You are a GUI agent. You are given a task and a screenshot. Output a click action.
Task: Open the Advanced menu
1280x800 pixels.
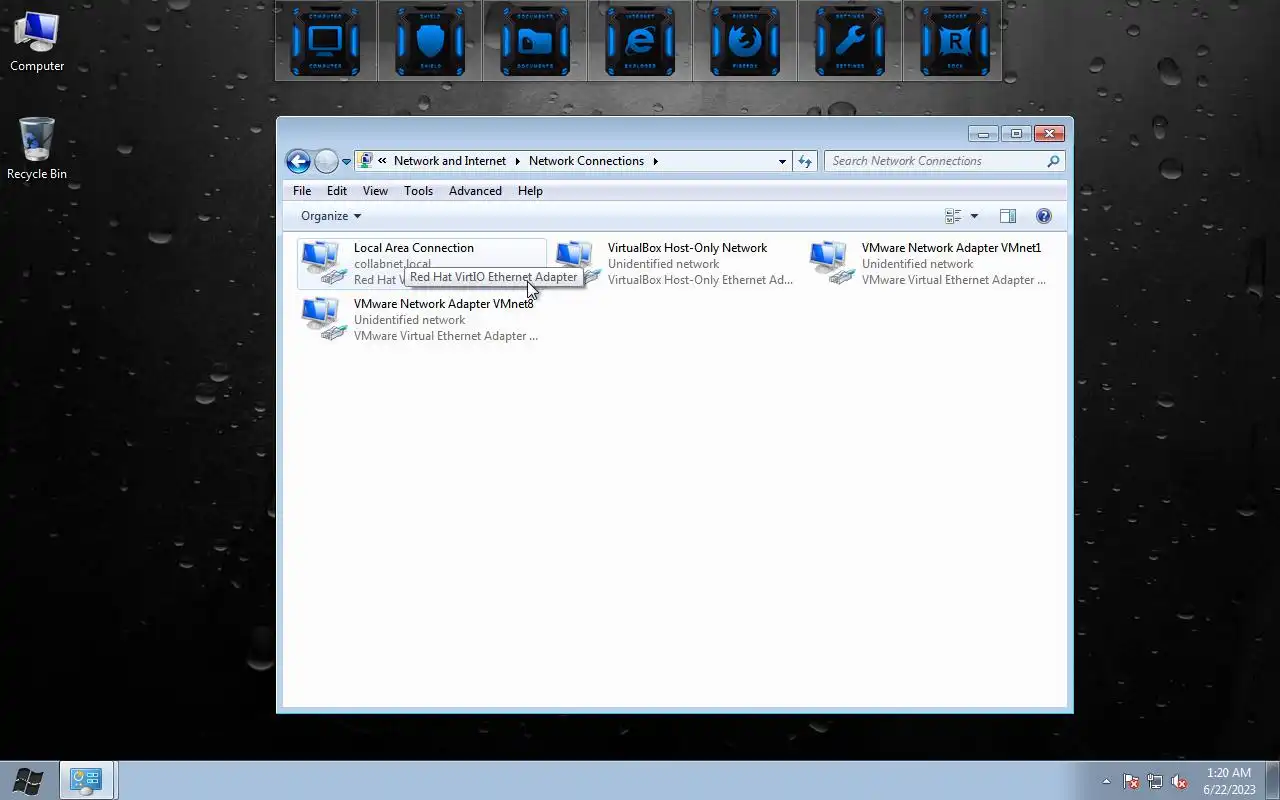pyautogui.click(x=475, y=191)
